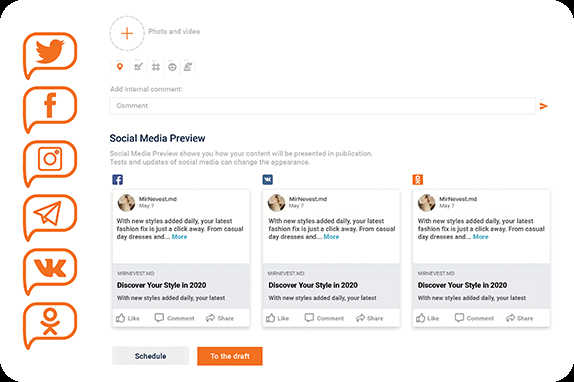Image resolution: width=574 pixels, height=382 pixels.
Task: Click the orange location pin icon
Action: [x=120, y=67]
